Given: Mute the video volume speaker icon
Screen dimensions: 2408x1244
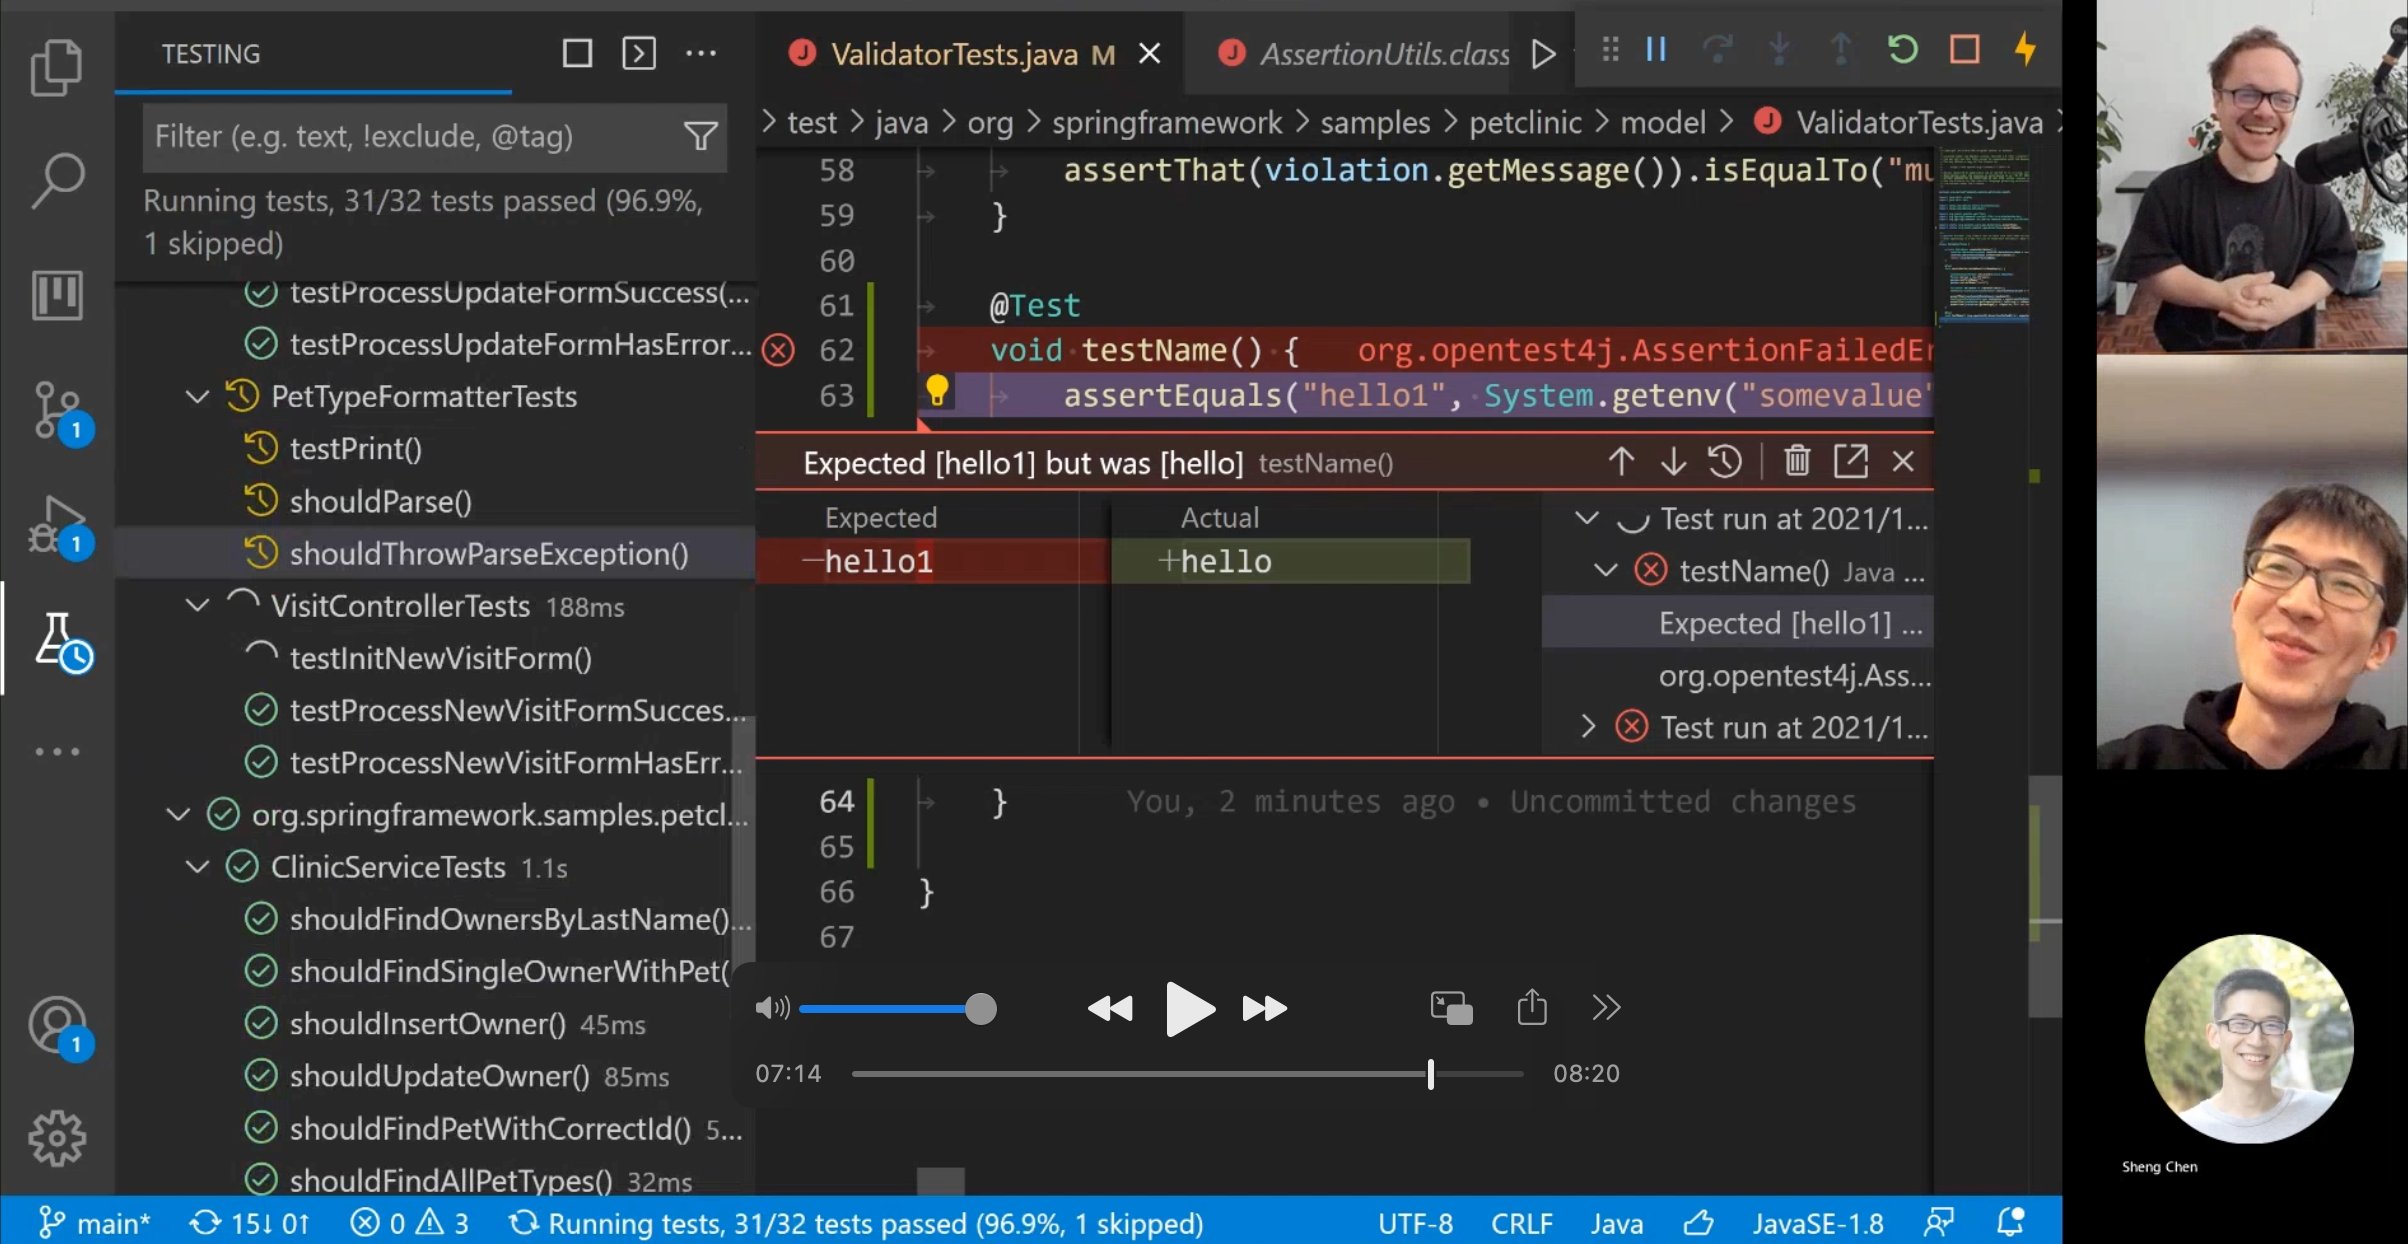Looking at the screenshot, I should click(x=771, y=1008).
